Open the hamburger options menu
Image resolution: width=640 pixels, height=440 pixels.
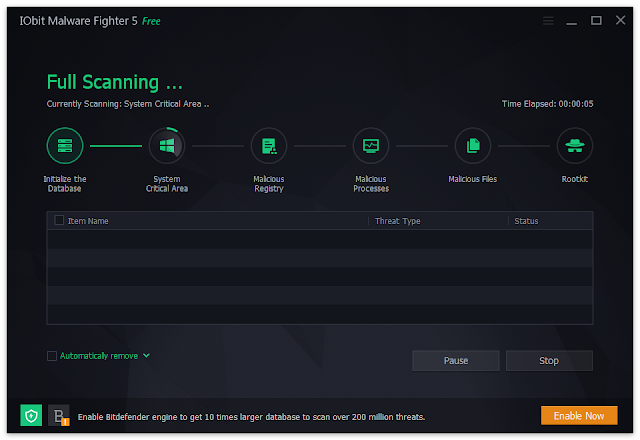tap(548, 20)
